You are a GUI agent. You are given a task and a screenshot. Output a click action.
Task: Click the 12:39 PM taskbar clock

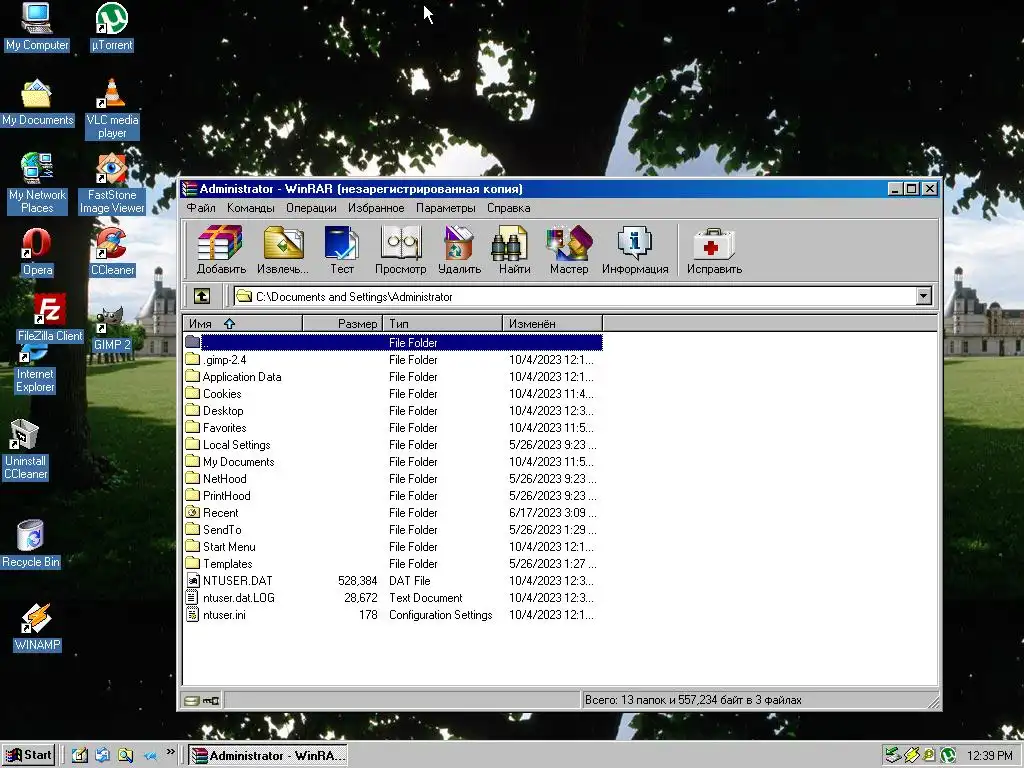click(989, 756)
